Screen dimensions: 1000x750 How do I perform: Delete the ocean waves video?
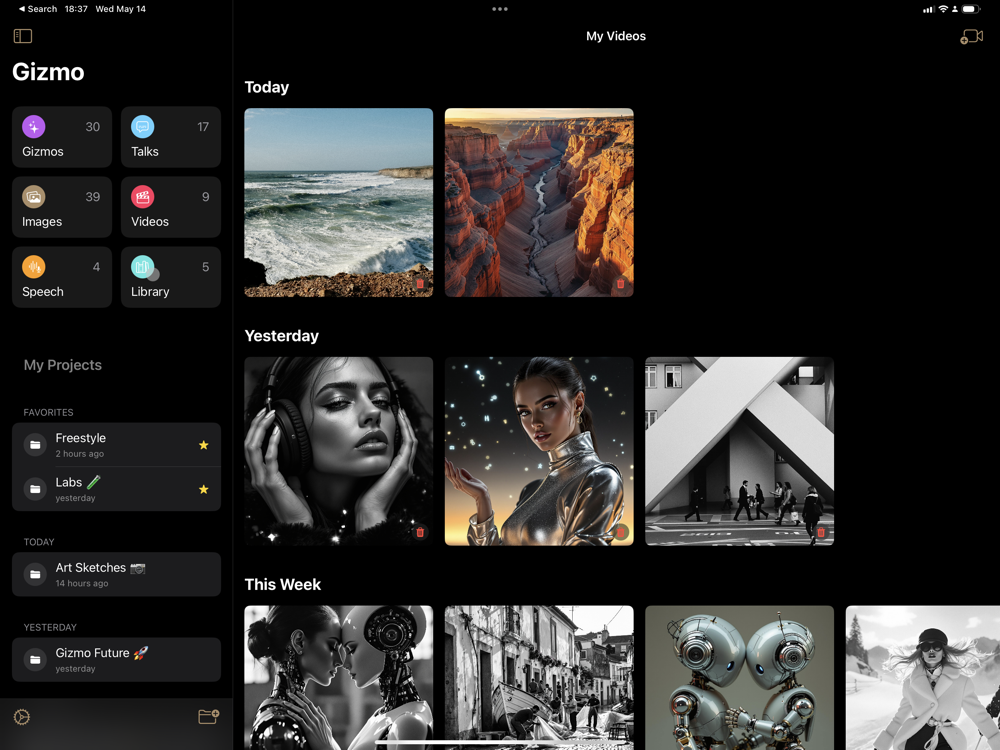pyautogui.click(x=420, y=284)
